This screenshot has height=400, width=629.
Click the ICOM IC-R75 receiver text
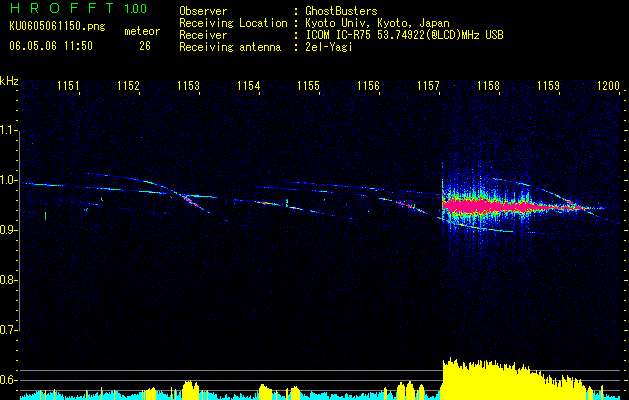tap(404, 35)
